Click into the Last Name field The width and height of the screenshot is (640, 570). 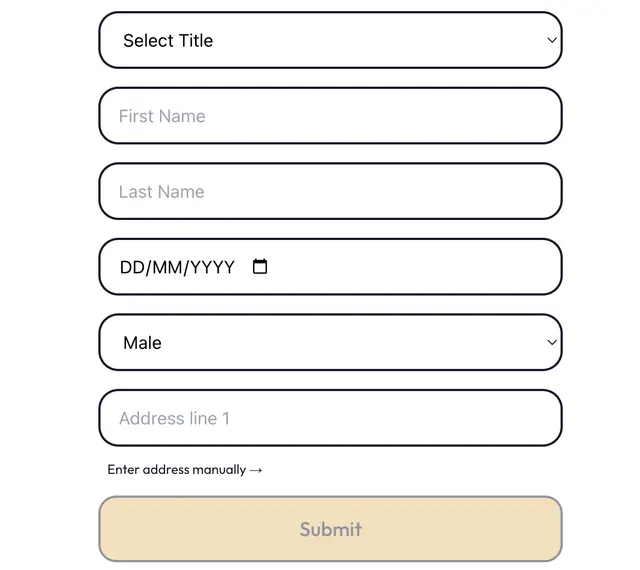(330, 192)
